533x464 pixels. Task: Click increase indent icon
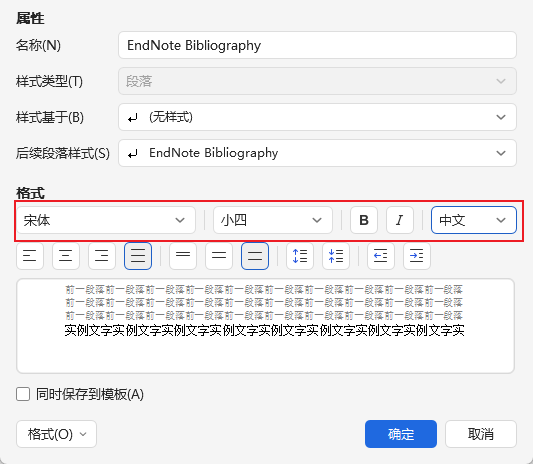tap(417, 256)
